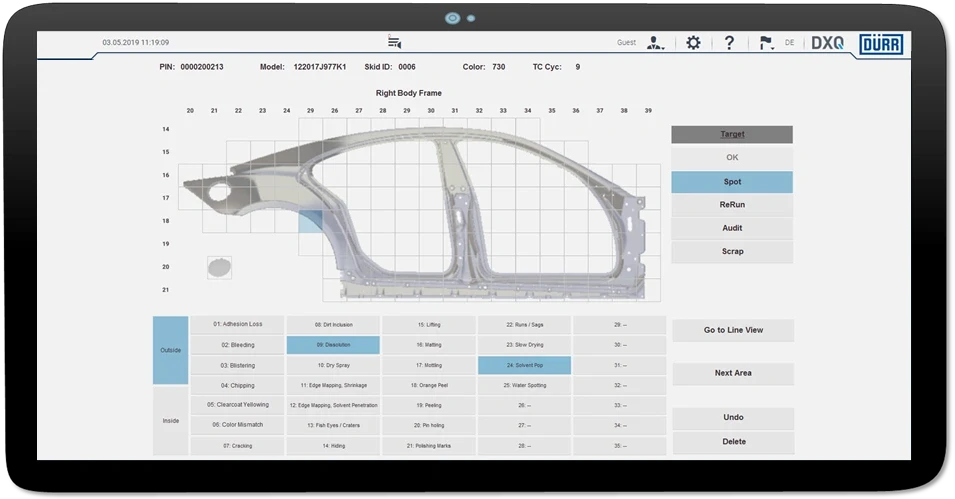955x499 pixels.
Task: Delete the selected defect
Action: [x=733, y=442]
